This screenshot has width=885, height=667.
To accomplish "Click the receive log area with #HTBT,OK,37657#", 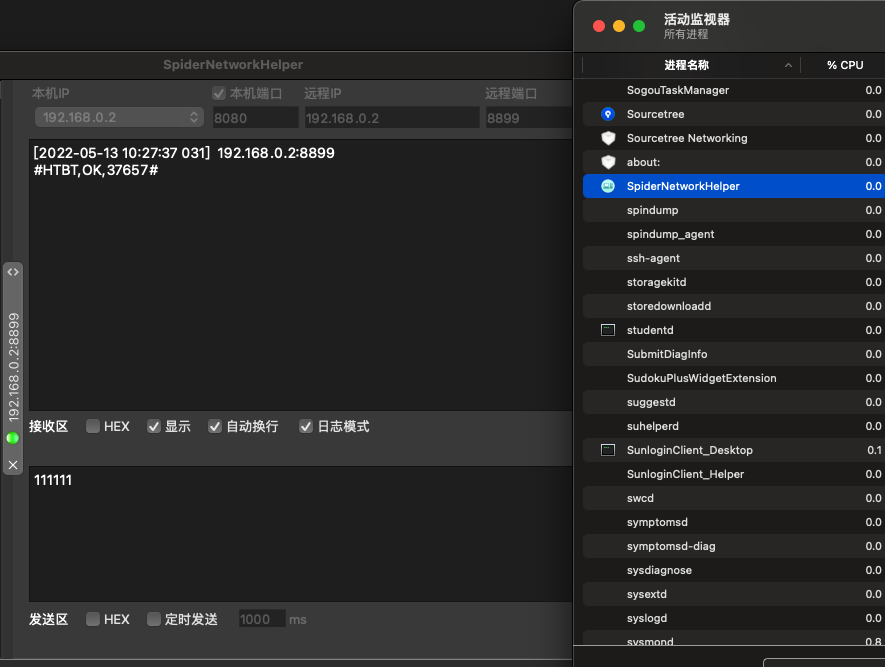I will [x=300, y=275].
